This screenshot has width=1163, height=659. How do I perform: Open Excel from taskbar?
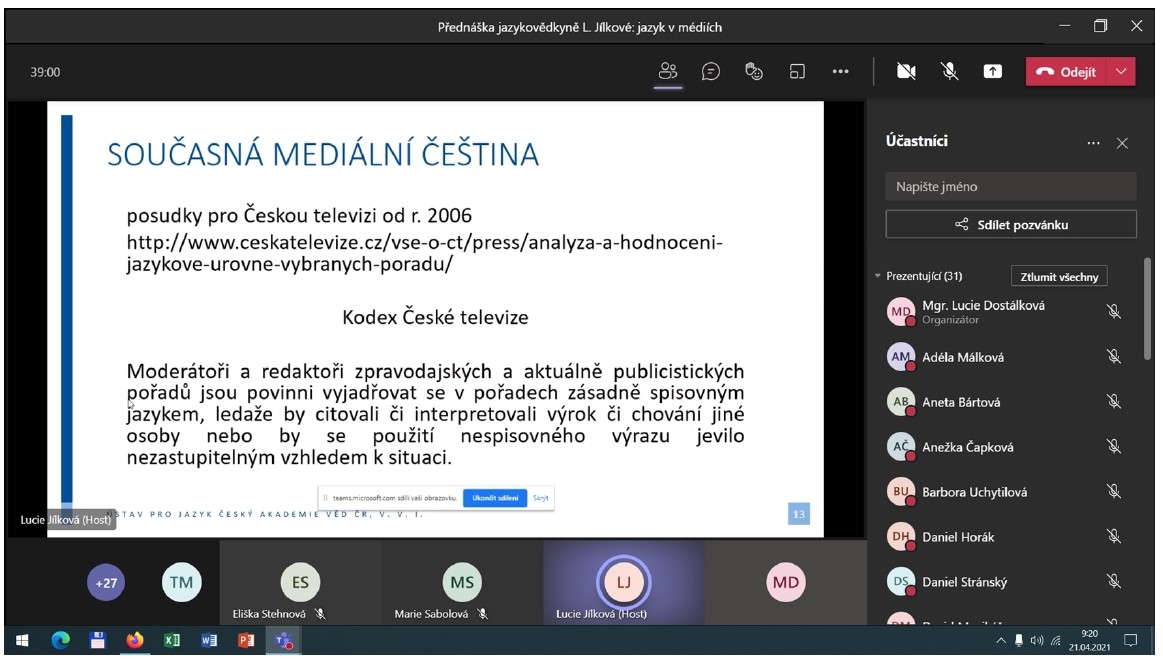[172, 640]
